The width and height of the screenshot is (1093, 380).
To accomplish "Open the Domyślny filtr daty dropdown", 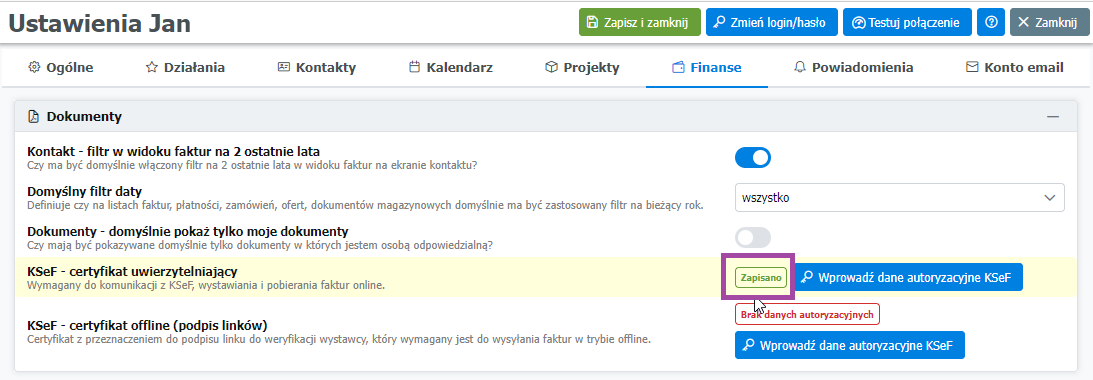I will tap(899, 197).
